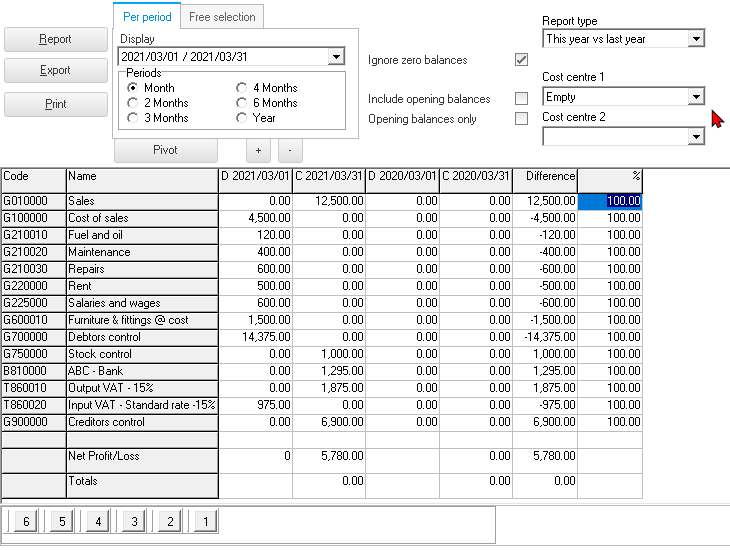This screenshot has width=730, height=550.
Task: Click the Pivot button
Action: [165, 149]
